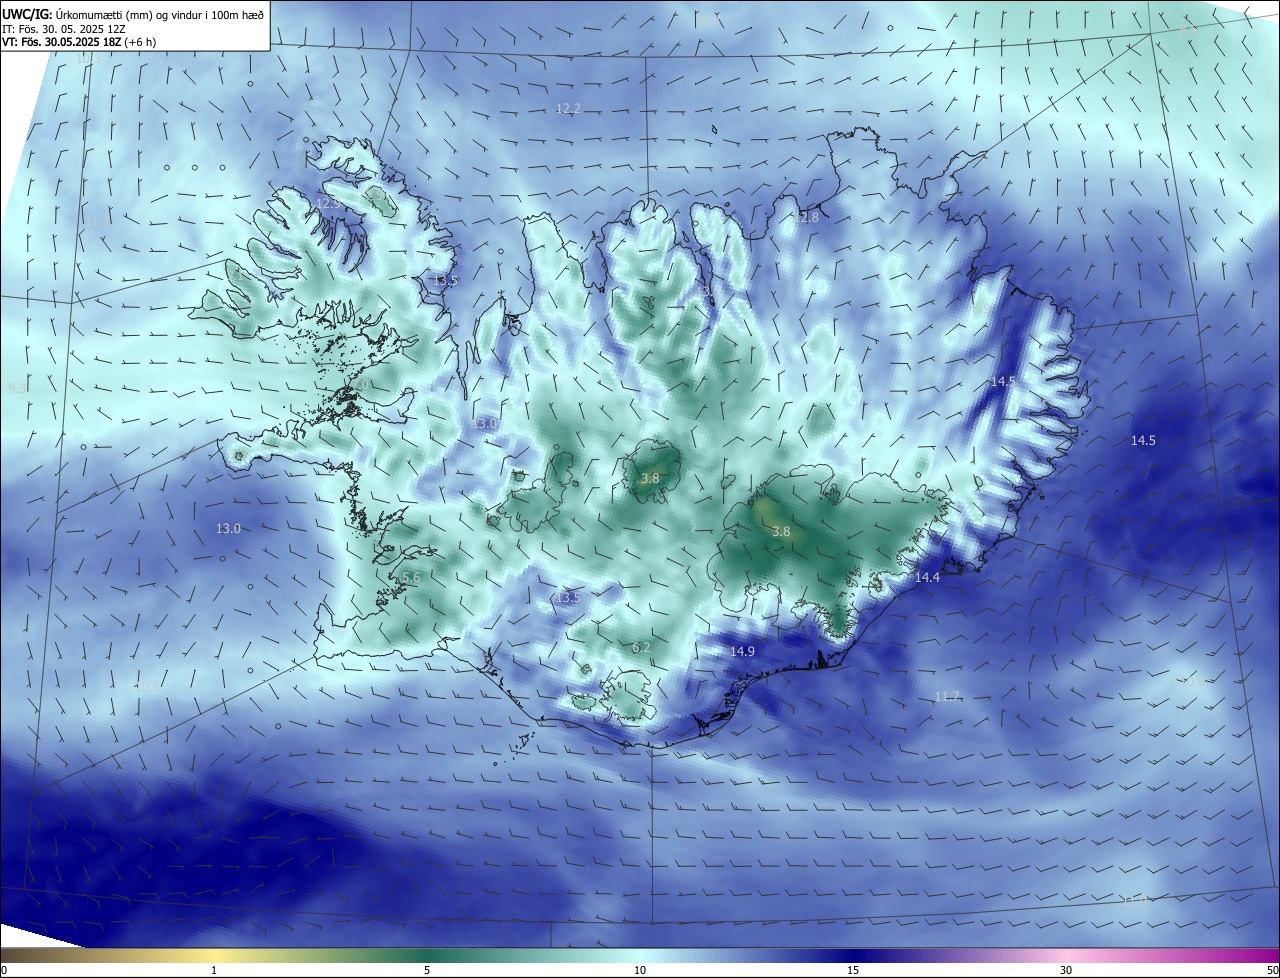This screenshot has height=978, width=1280.
Task: Click the 5 tick on the colour scale
Action: (427, 970)
